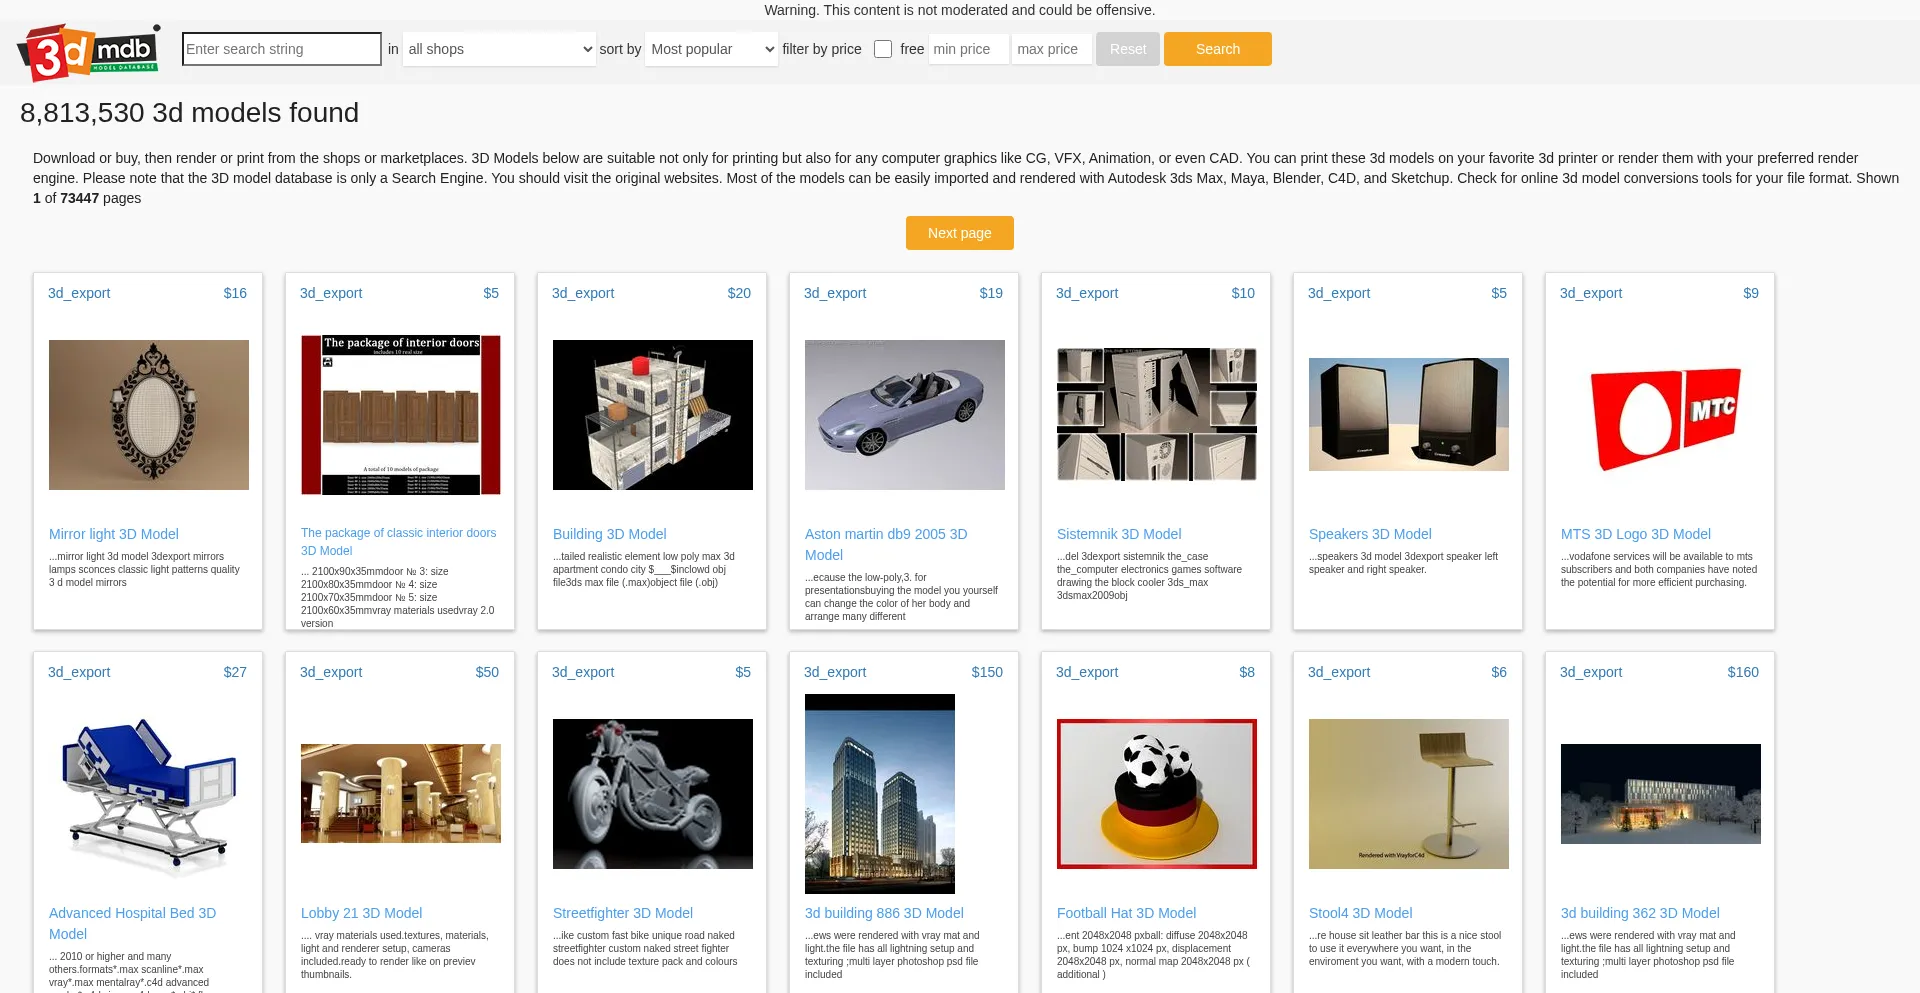
Task: Expand the Most popular sort dropdown
Action: pos(711,49)
